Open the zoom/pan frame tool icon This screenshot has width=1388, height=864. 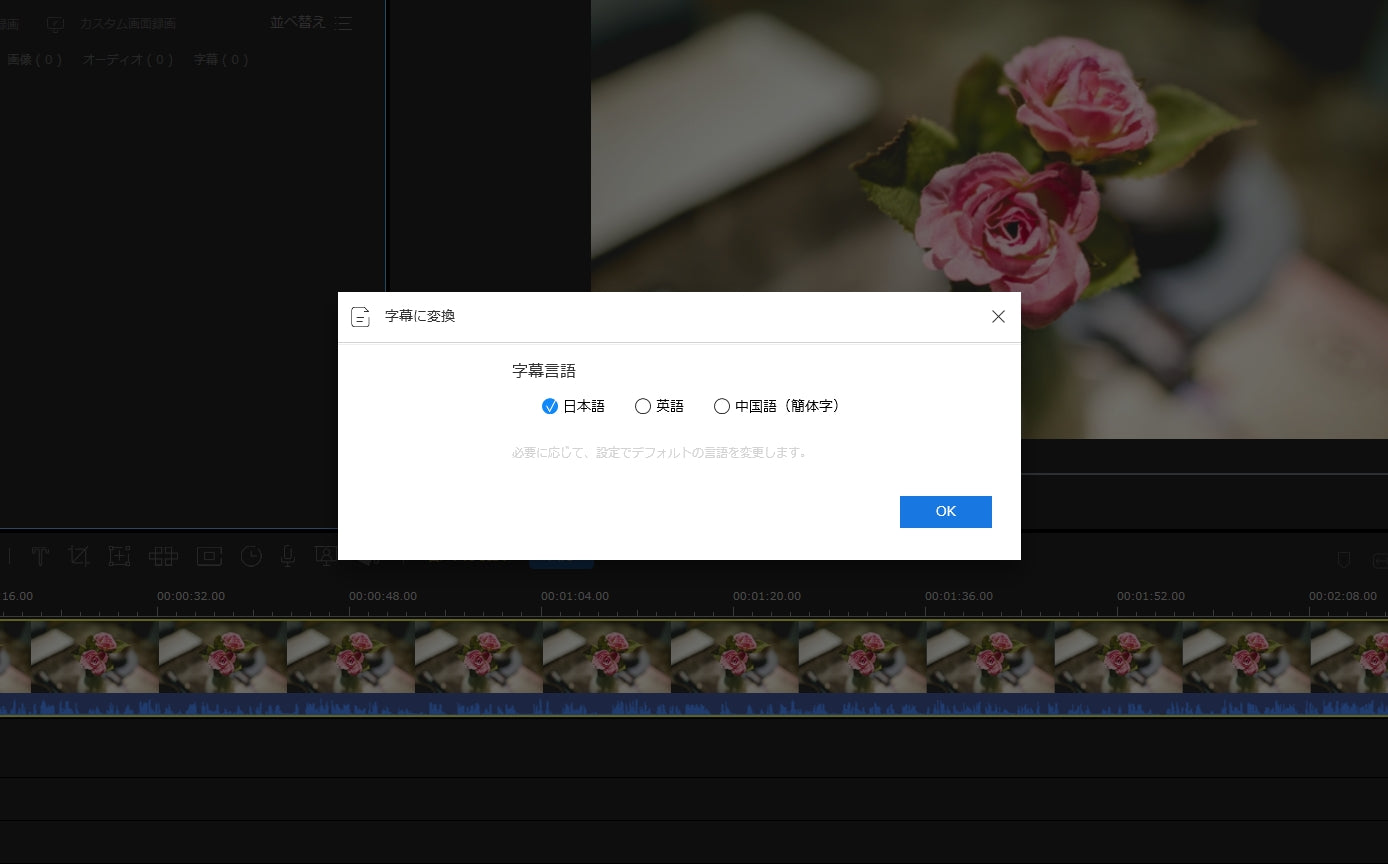coord(120,556)
